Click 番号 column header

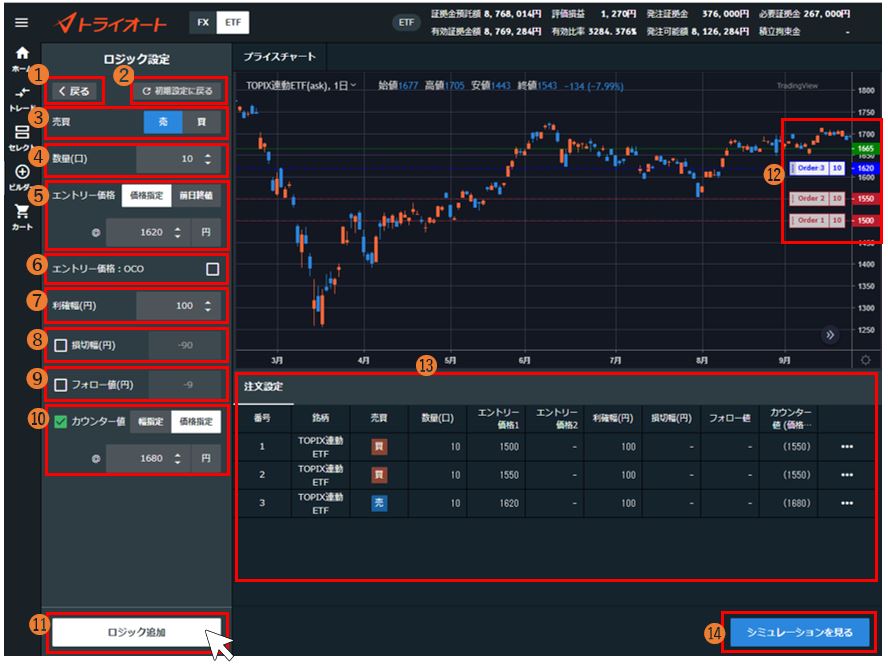click(262, 418)
